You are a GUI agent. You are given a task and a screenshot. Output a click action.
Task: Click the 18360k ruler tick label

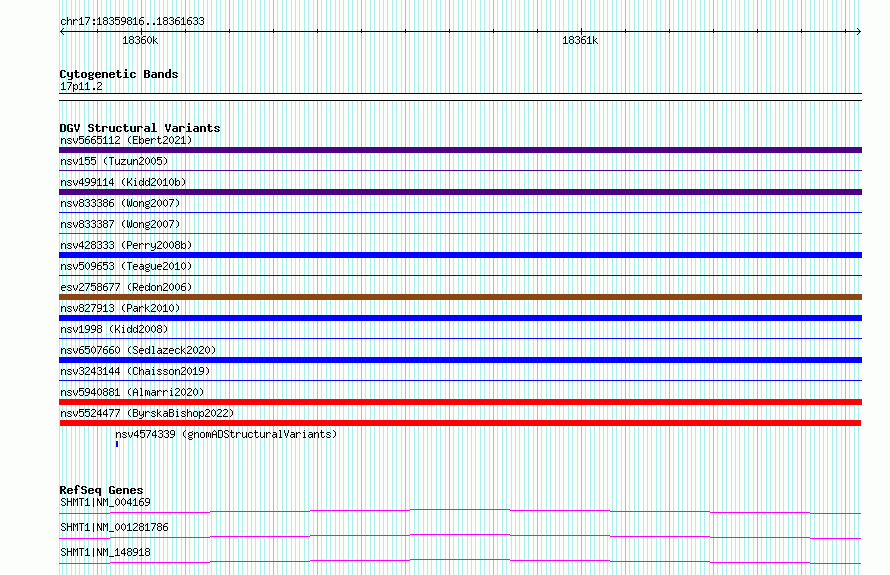click(140, 41)
